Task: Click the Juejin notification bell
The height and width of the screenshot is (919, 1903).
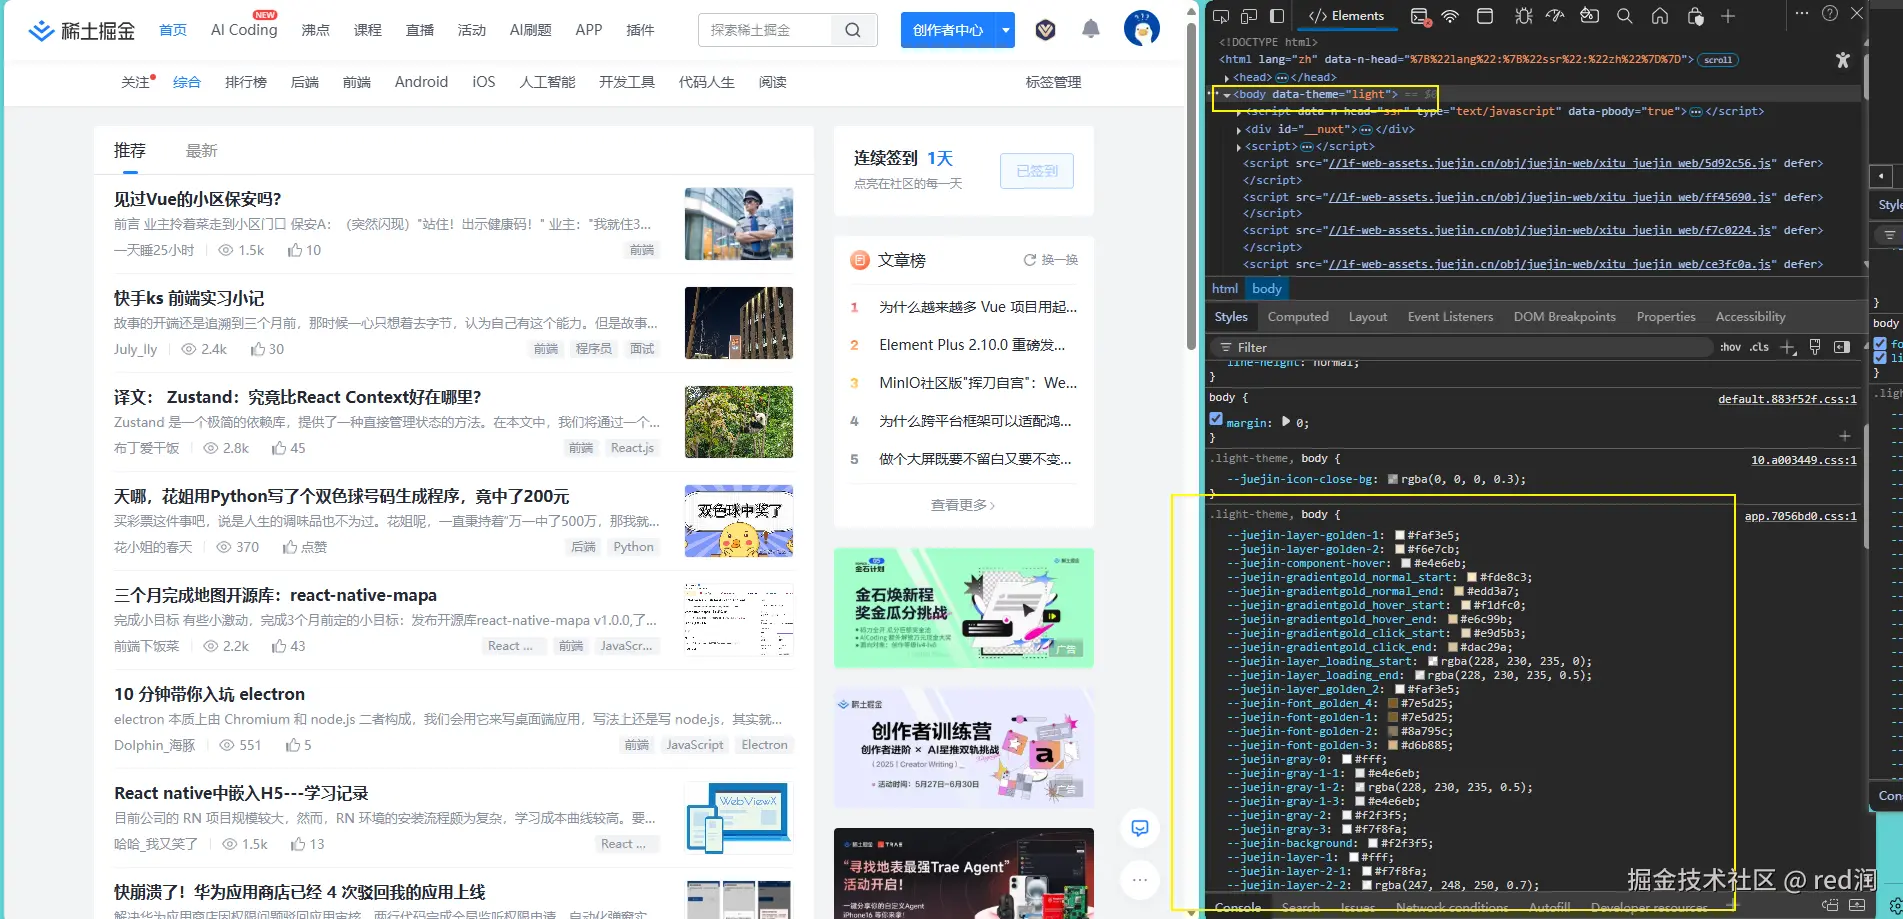Action: 1091,30
